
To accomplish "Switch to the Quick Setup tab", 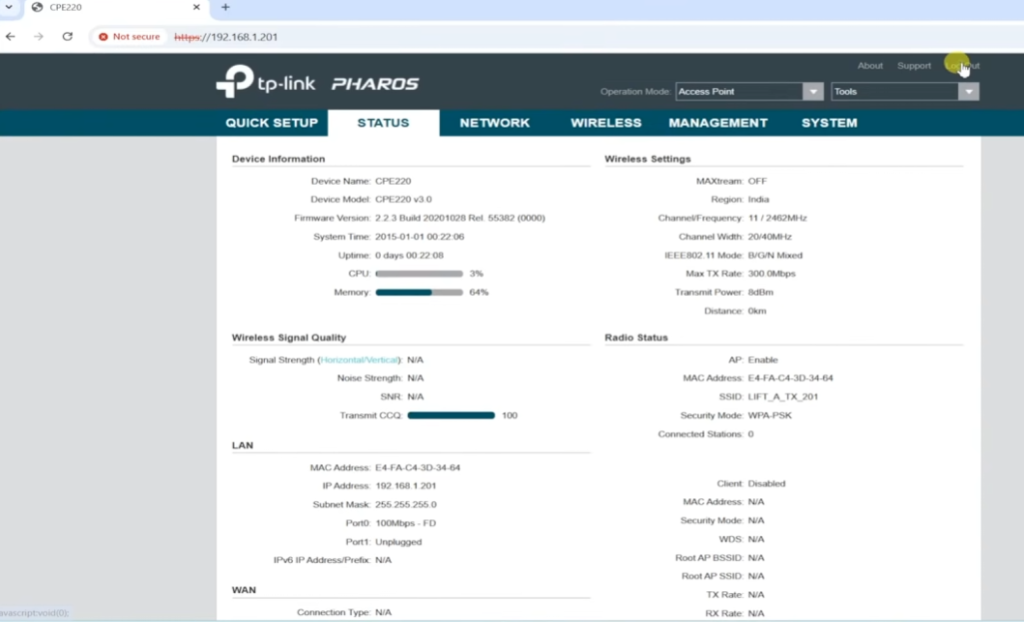I will (x=271, y=123).
